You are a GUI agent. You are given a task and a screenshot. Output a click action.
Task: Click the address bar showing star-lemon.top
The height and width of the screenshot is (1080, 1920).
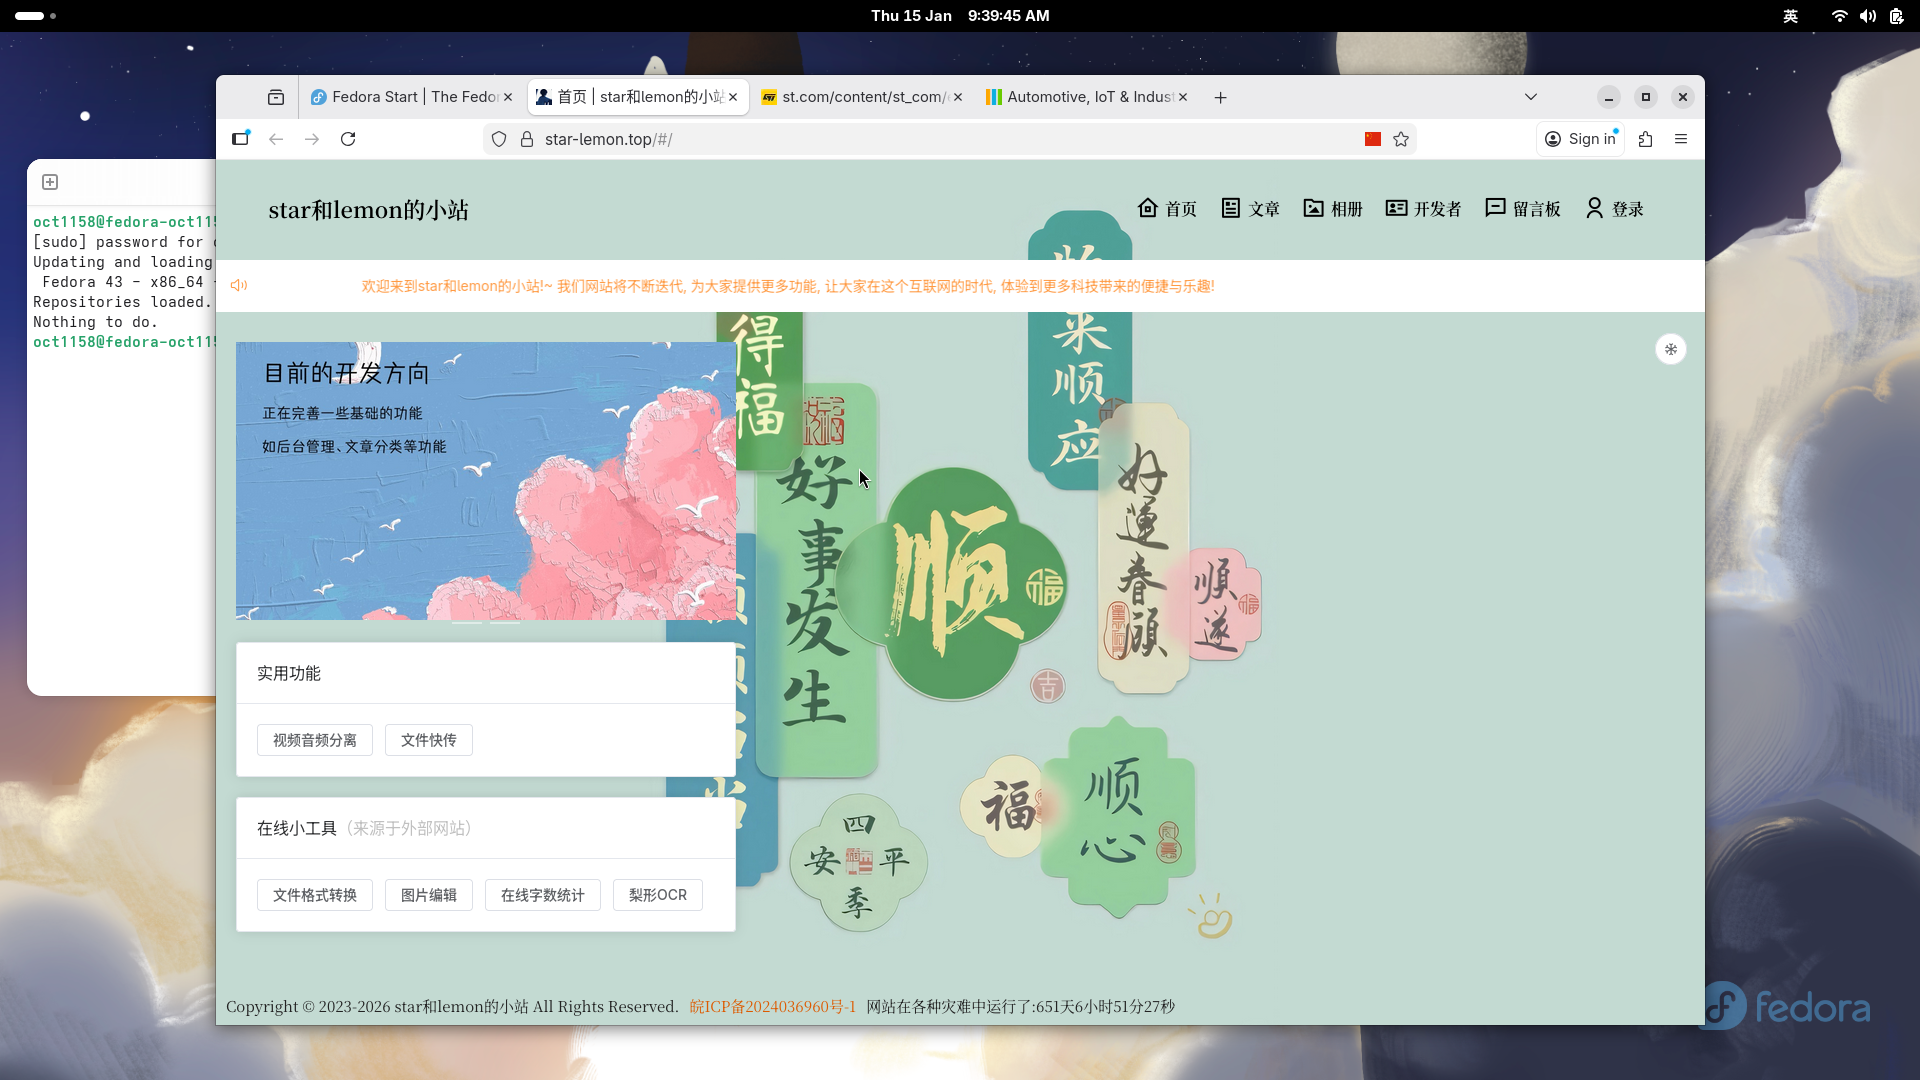point(900,139)
